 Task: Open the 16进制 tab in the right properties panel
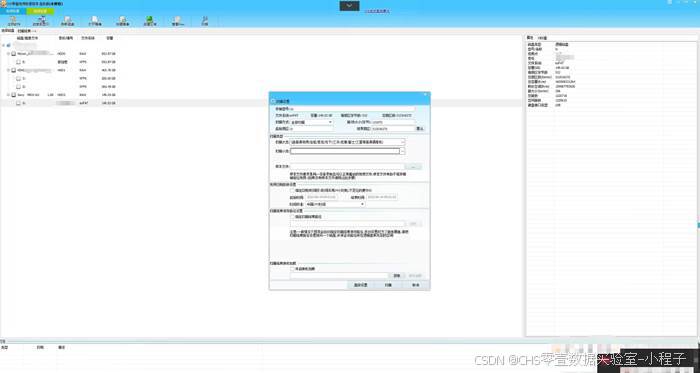(x=542, y=38)
